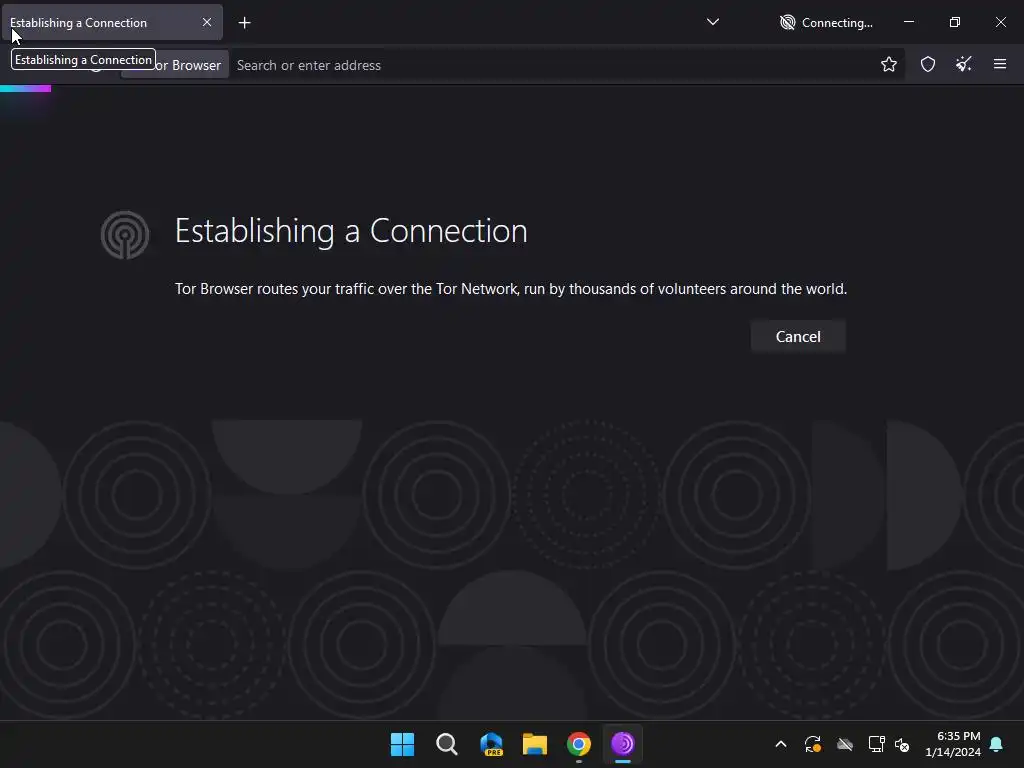Click the Establishing a Connection heading text
1024x768 pixels.
(351, 231)
